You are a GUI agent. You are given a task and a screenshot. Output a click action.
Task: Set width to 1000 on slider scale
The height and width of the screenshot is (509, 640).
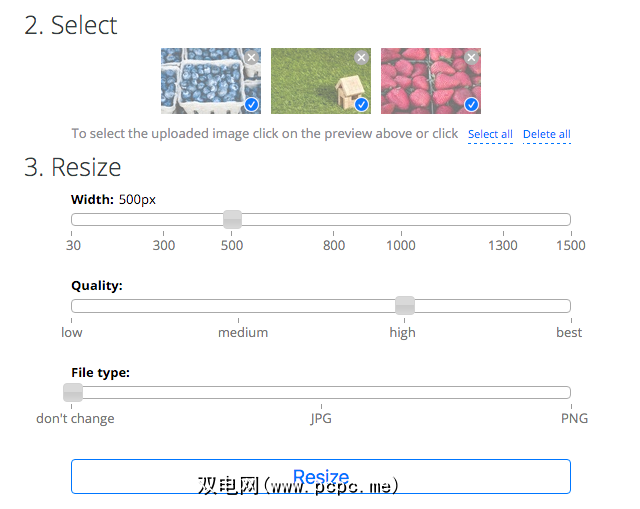pos(401,220)
